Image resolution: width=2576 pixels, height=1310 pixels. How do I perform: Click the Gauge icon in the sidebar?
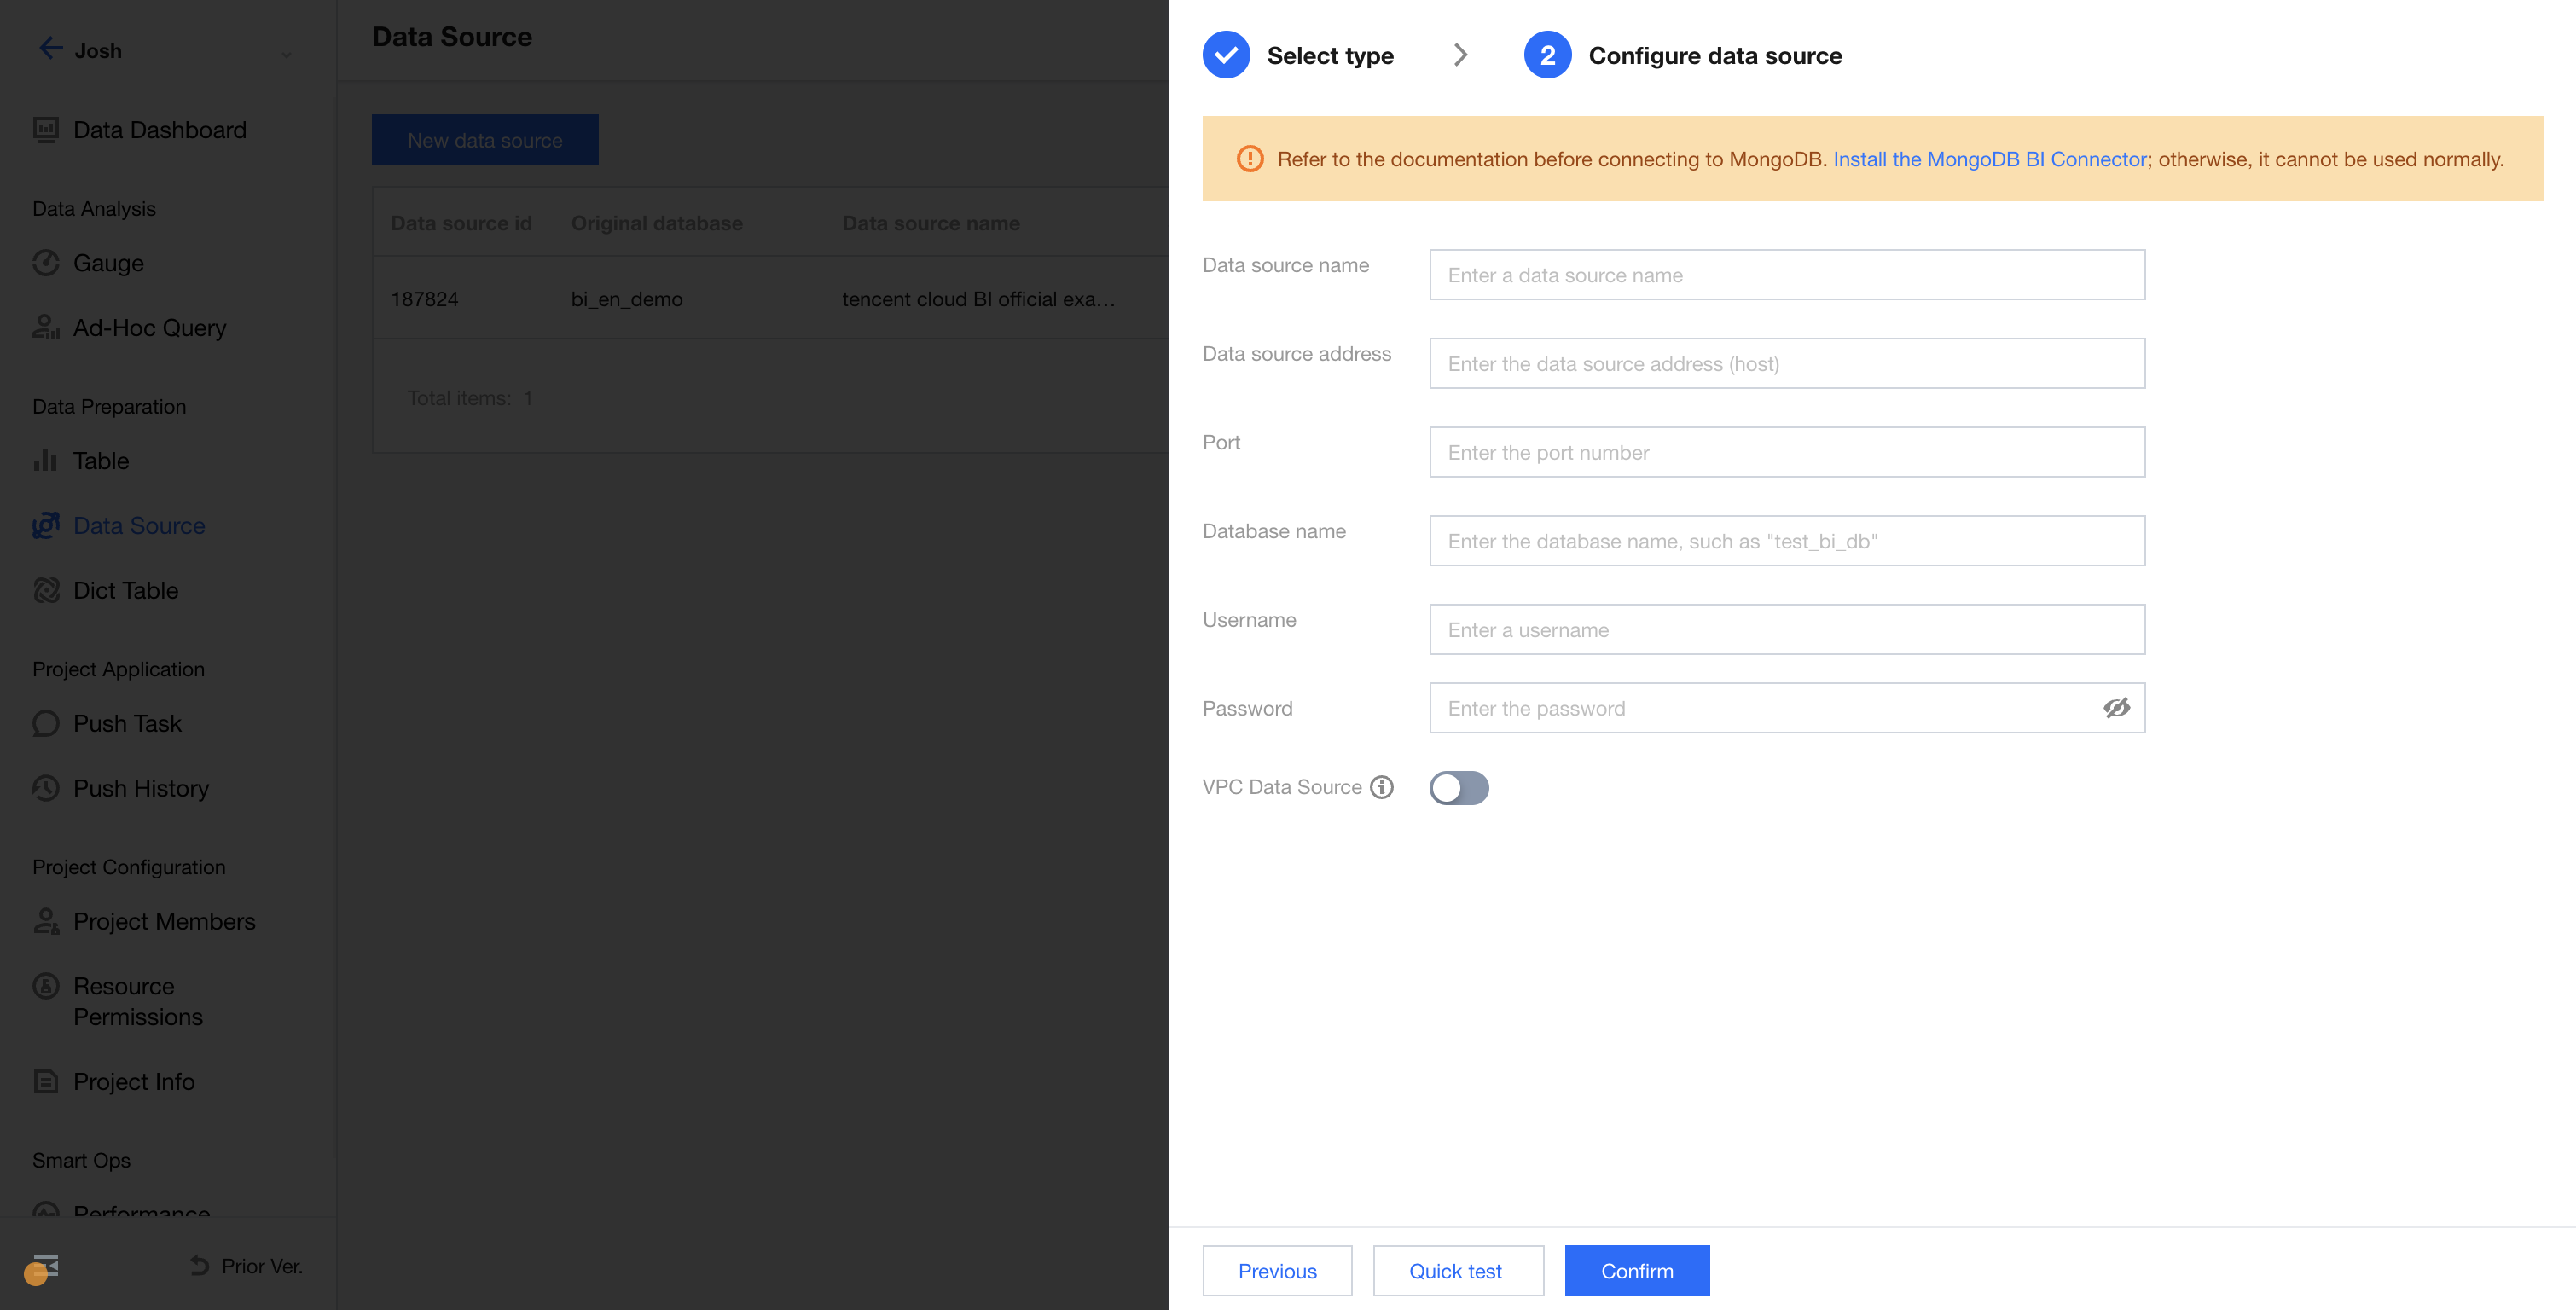coord(46,263)
